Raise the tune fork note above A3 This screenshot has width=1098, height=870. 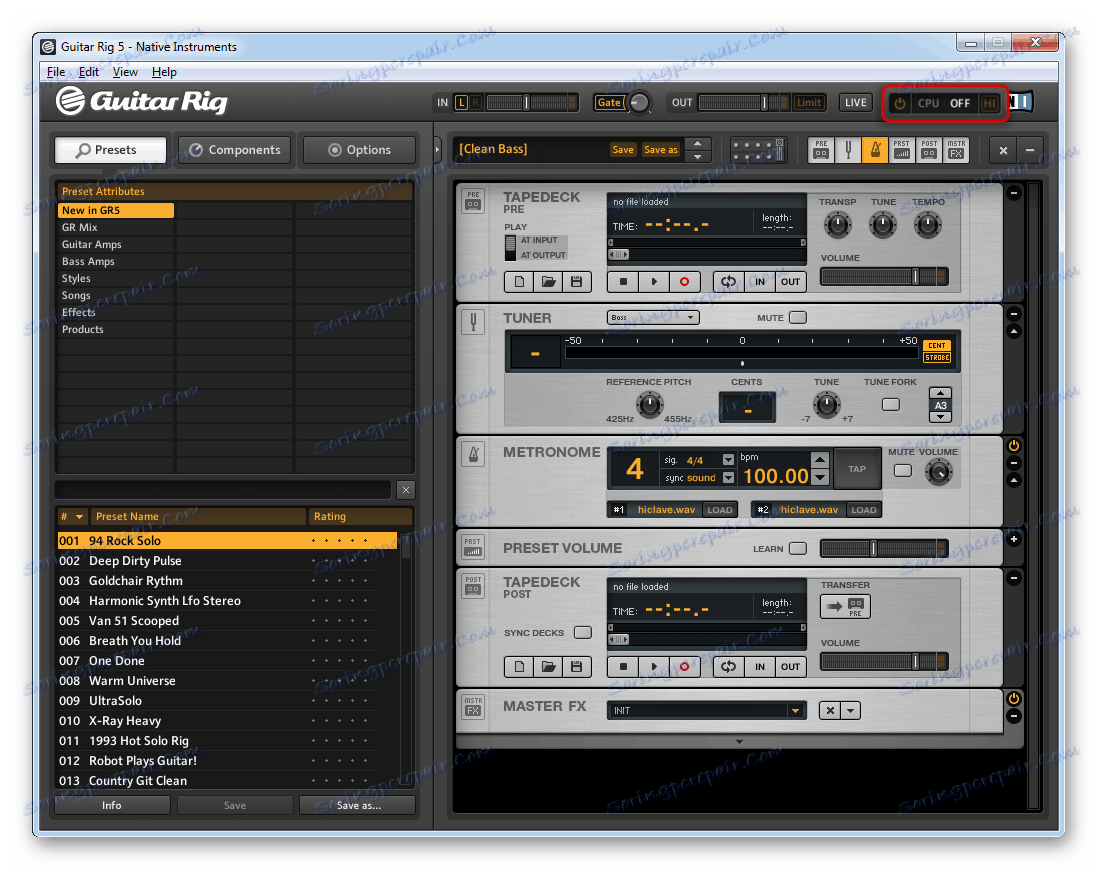[x=940, y=393]
